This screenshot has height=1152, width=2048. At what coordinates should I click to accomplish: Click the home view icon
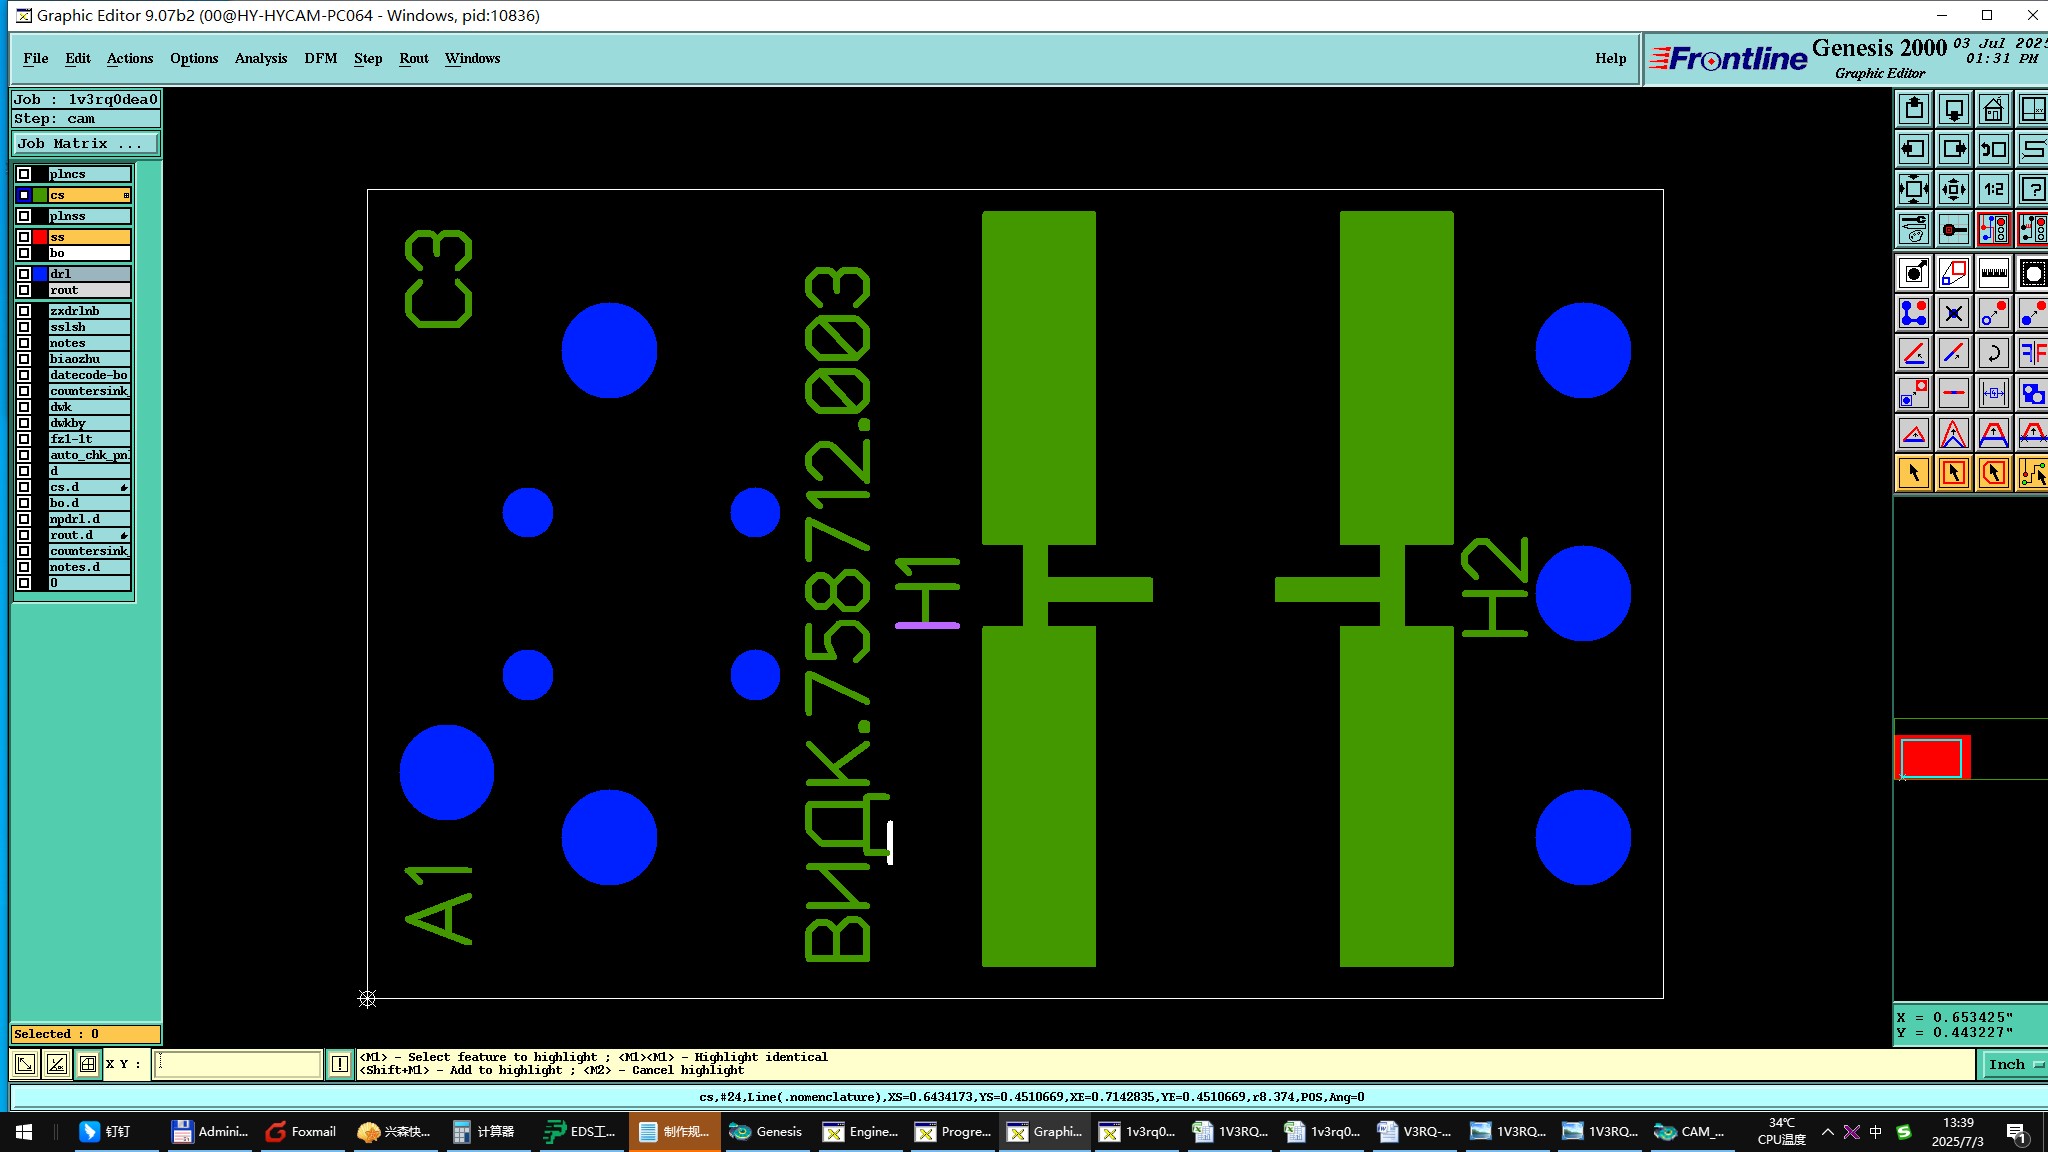pyautogui.click(x=1993, y=109)
